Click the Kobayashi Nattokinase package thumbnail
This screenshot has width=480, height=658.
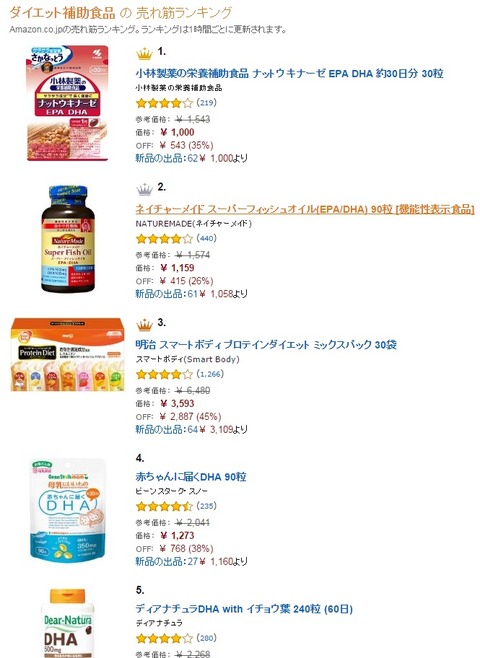coord(67,103)
